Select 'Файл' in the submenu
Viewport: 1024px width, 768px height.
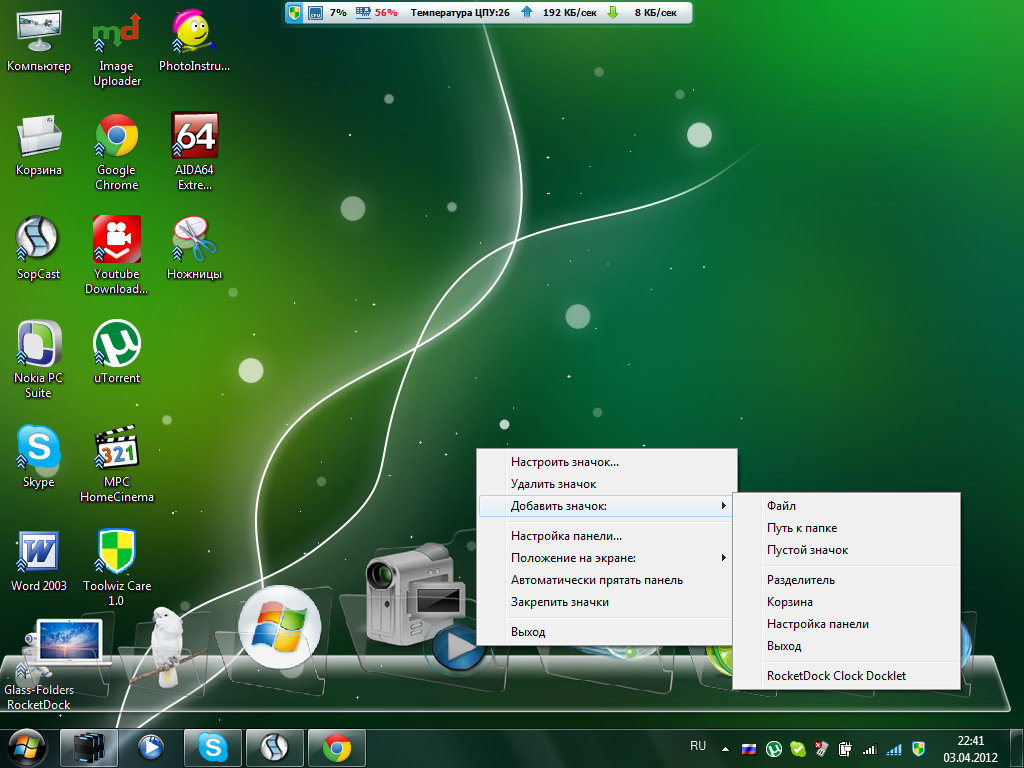(780, 506)
